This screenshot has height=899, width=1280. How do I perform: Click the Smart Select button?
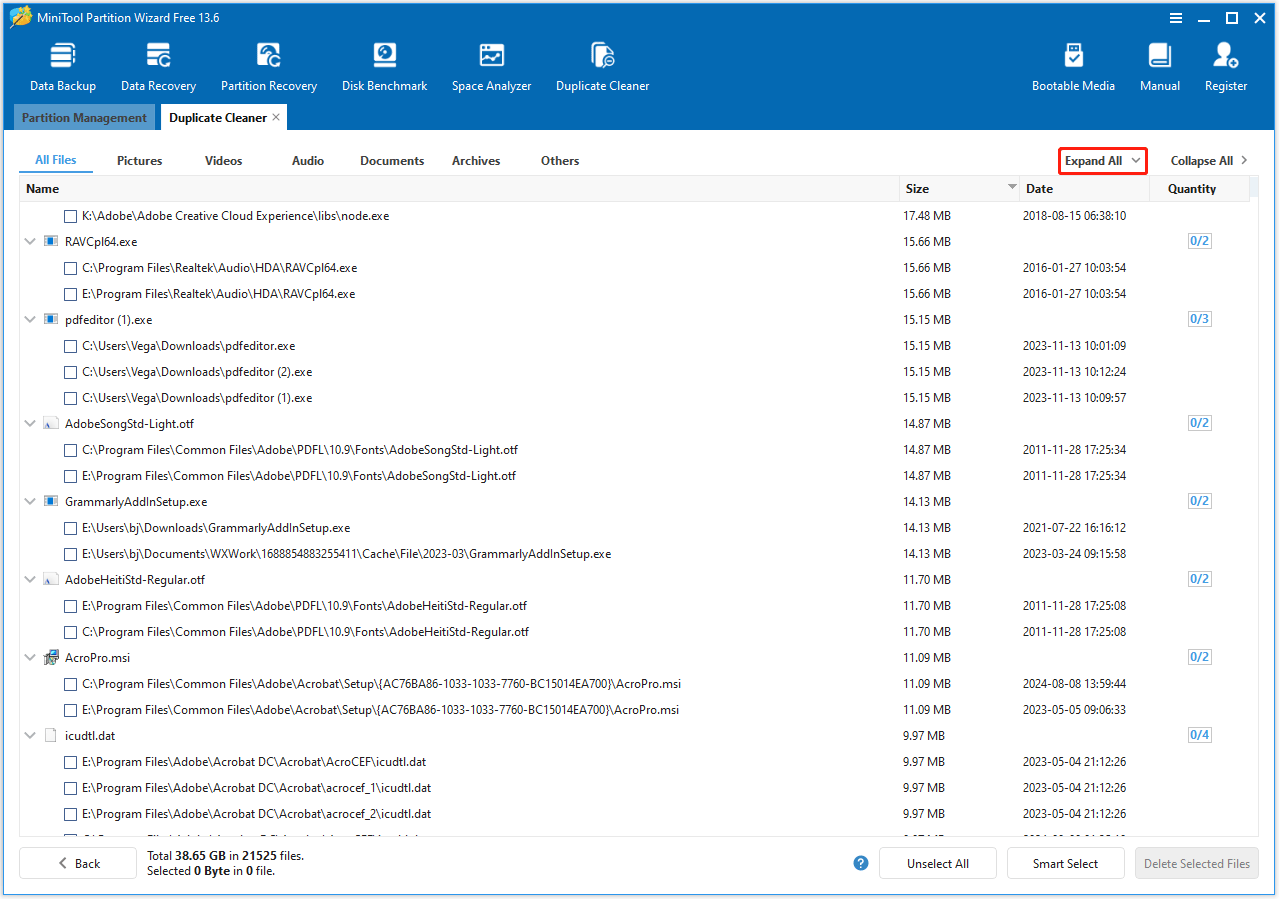coord(1065,863)
